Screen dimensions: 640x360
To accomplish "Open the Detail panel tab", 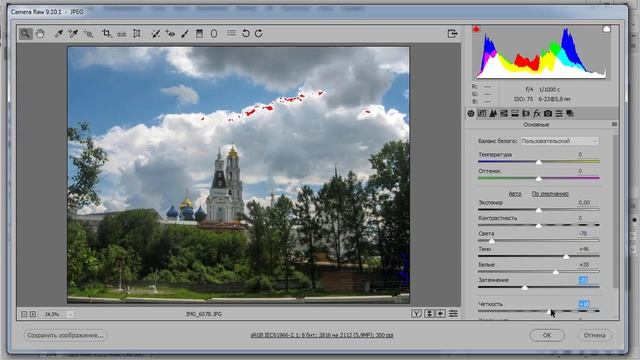I will coord(493,113).
